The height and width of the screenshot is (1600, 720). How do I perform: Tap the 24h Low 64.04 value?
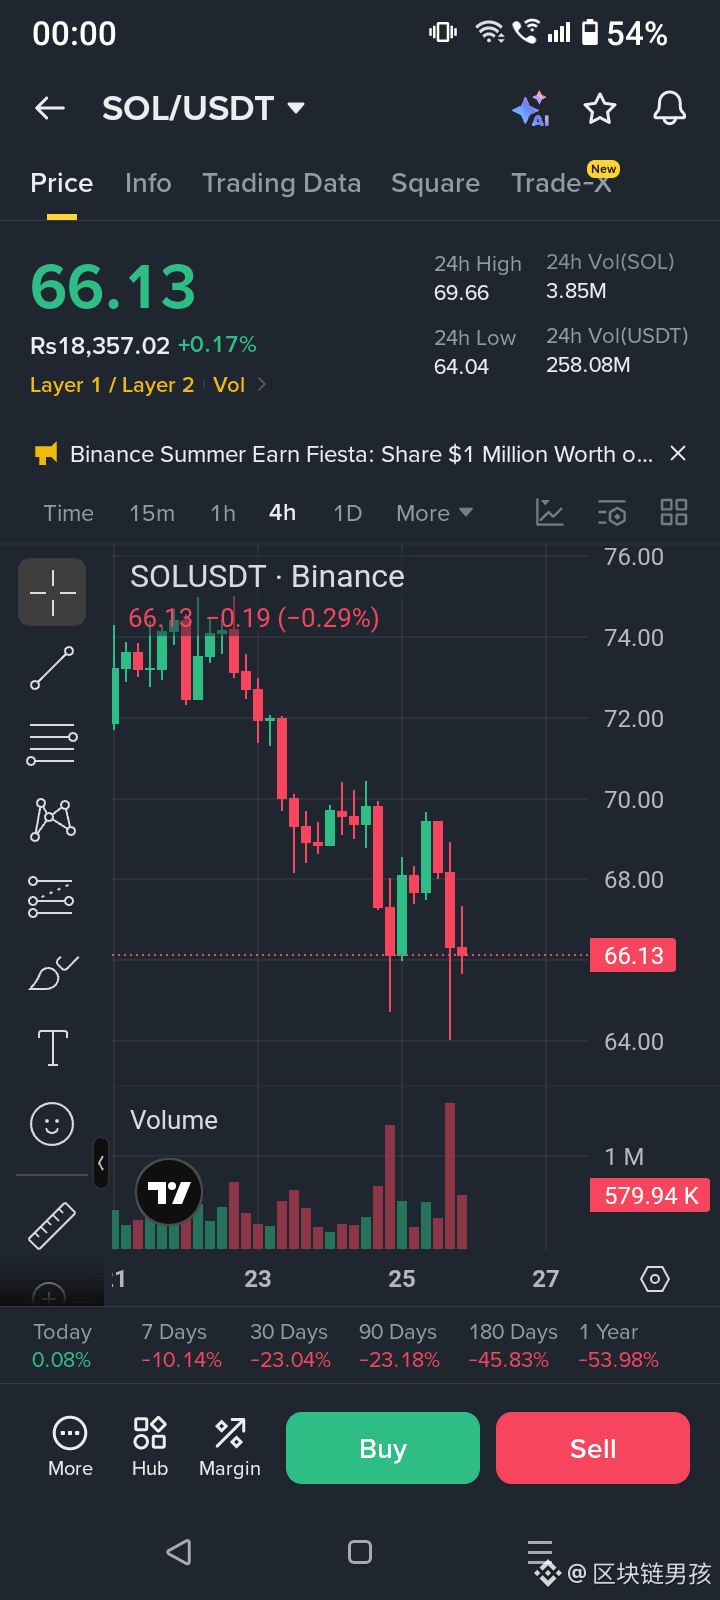pos(461,367)
